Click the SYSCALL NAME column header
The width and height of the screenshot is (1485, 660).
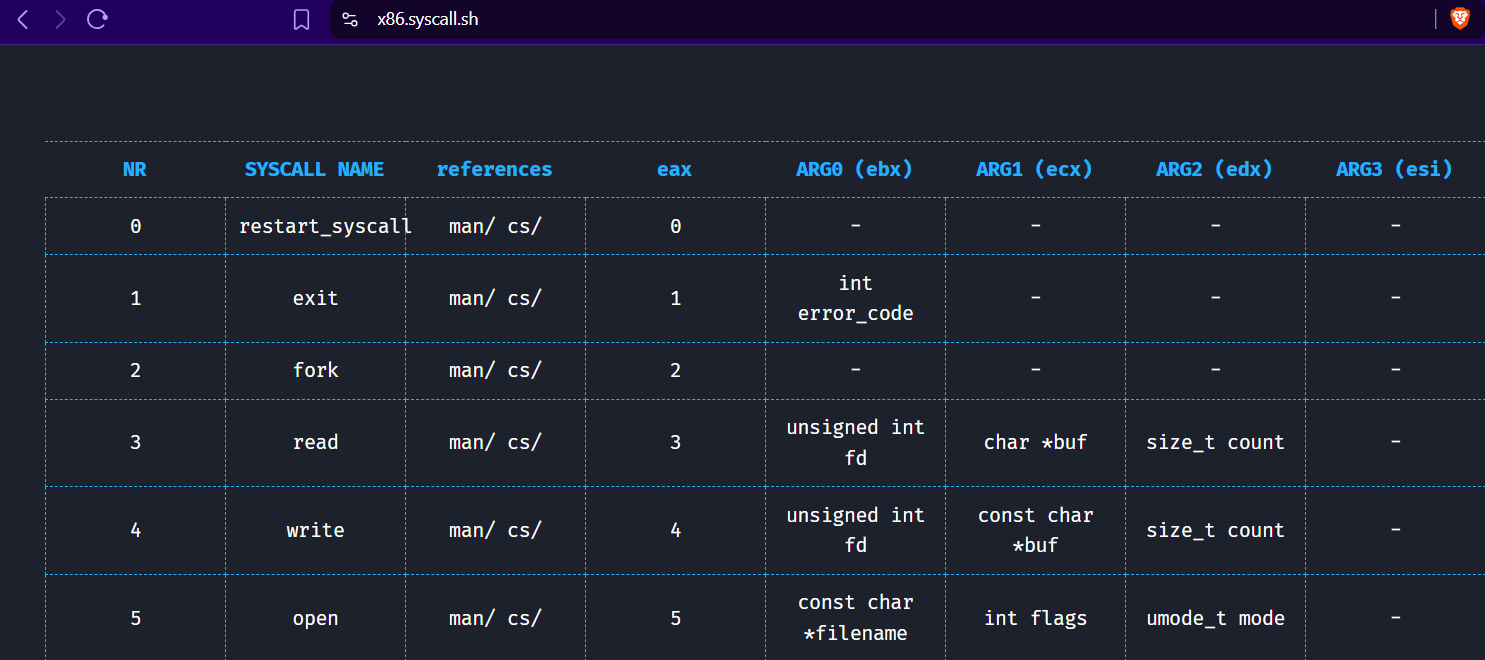tap(314, 169)
